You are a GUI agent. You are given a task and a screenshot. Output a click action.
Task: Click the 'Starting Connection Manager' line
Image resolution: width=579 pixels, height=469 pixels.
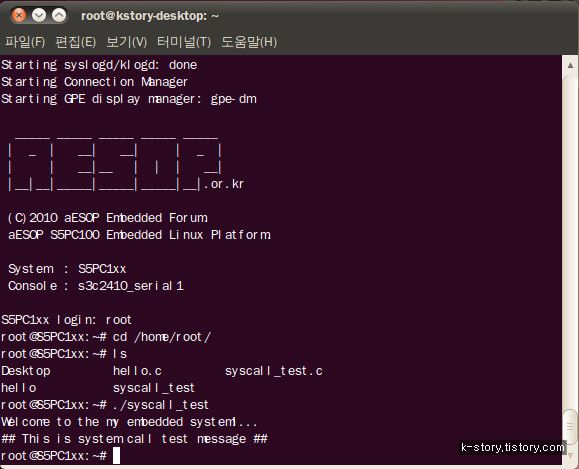click(95, 82)
